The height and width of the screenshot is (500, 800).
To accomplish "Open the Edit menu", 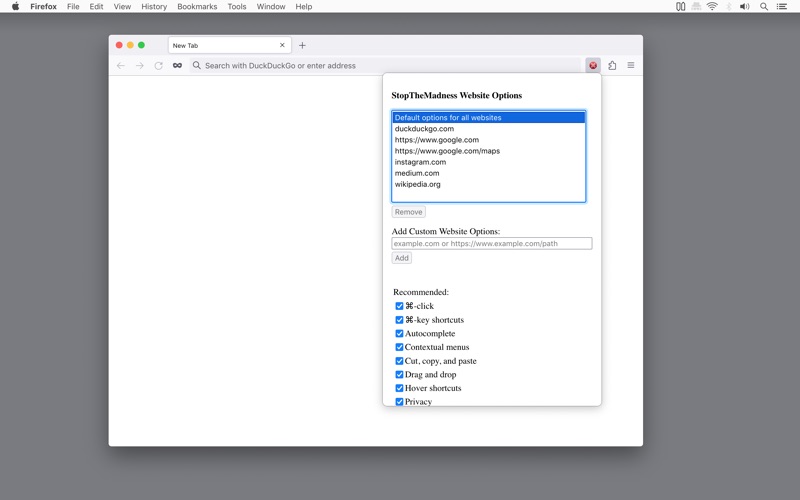I will tap(96, 7).
